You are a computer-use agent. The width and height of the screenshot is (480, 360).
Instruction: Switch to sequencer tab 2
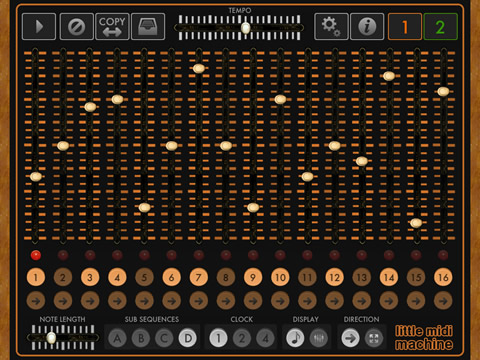(x=440, y=27)
